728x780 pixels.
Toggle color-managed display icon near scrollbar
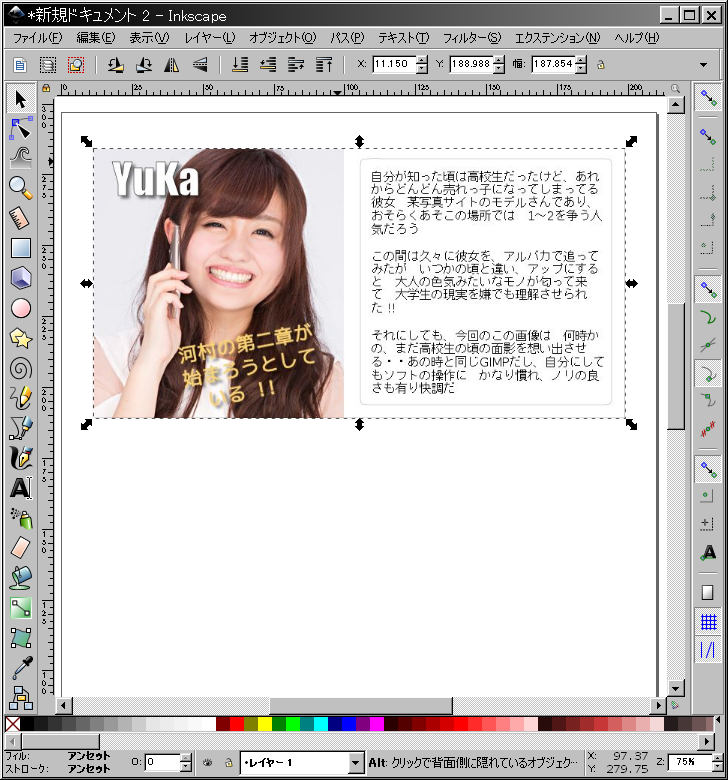tap(675, 705)
